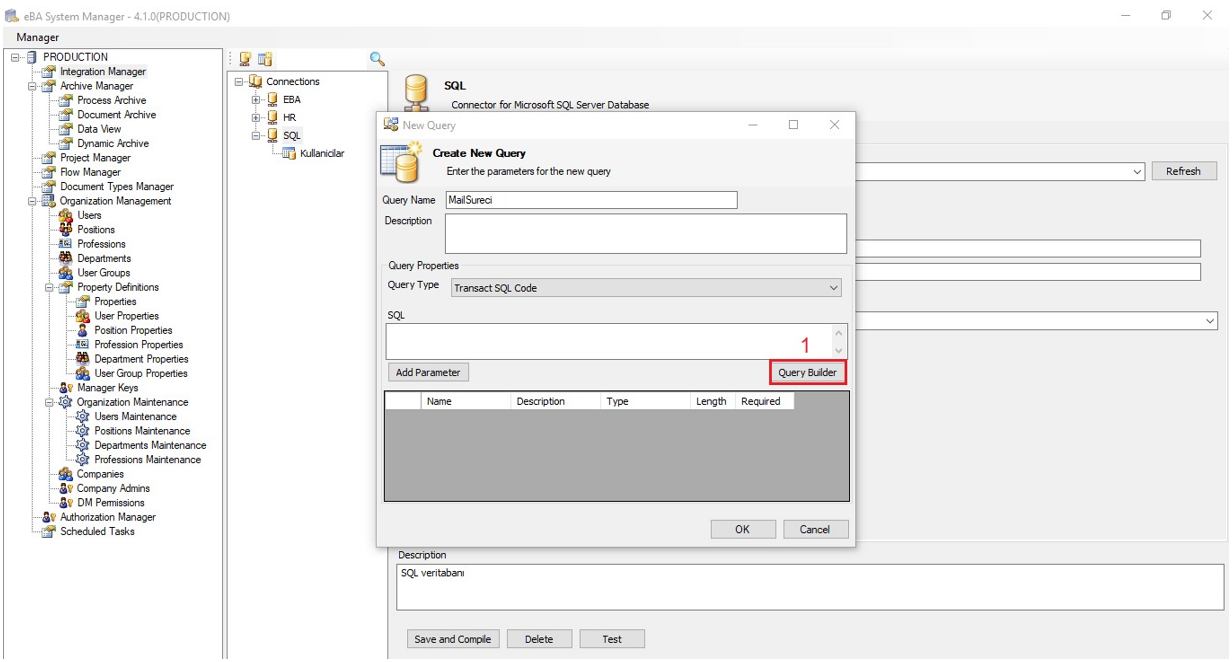This screenshot has width=1232, height=662.
Task: Collapse the Property Definitions node
Action: tap(50, 287)
